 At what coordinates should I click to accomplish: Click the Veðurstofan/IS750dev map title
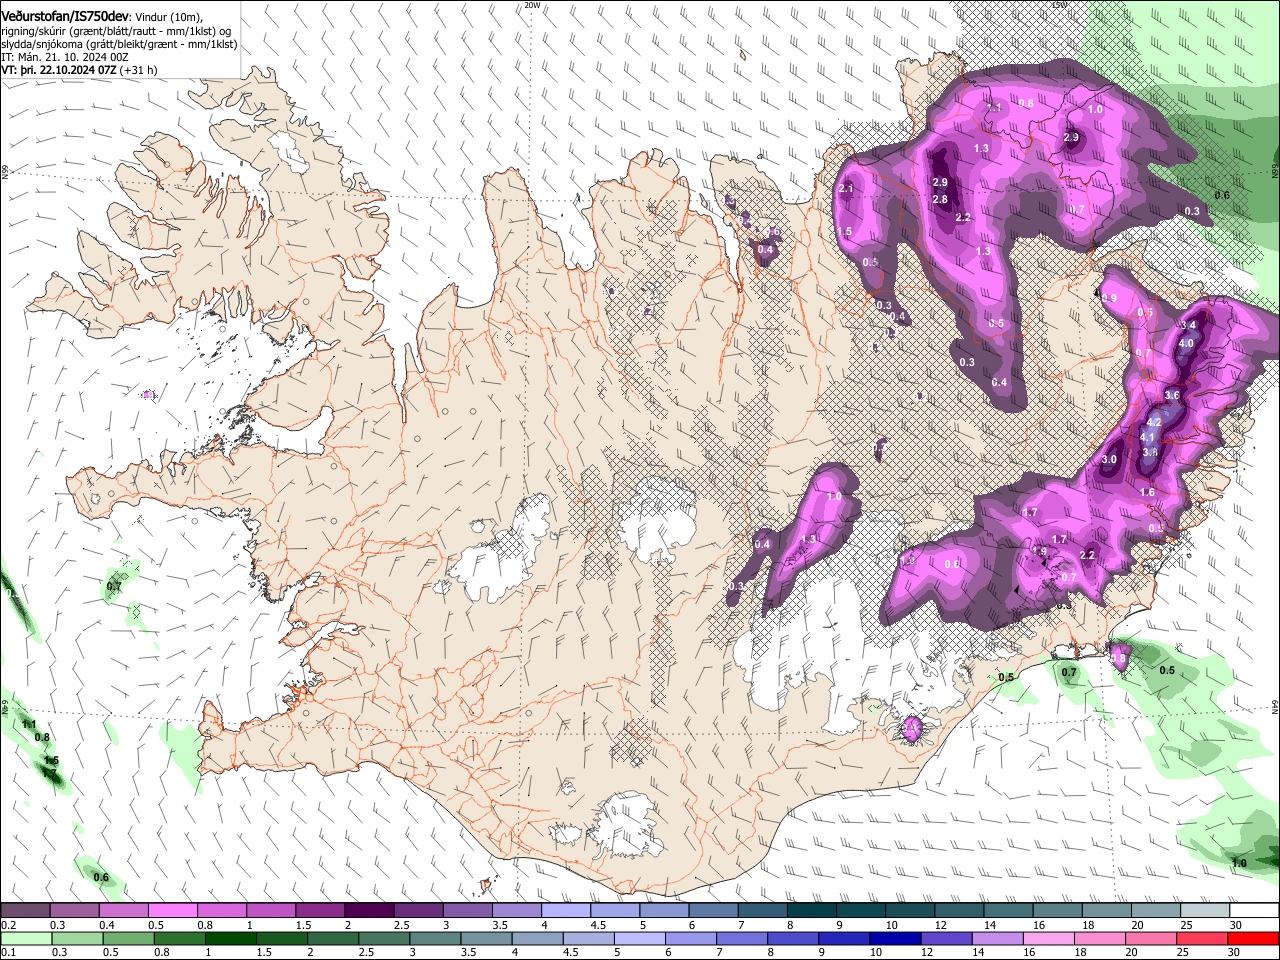click(x=65, y=15)
